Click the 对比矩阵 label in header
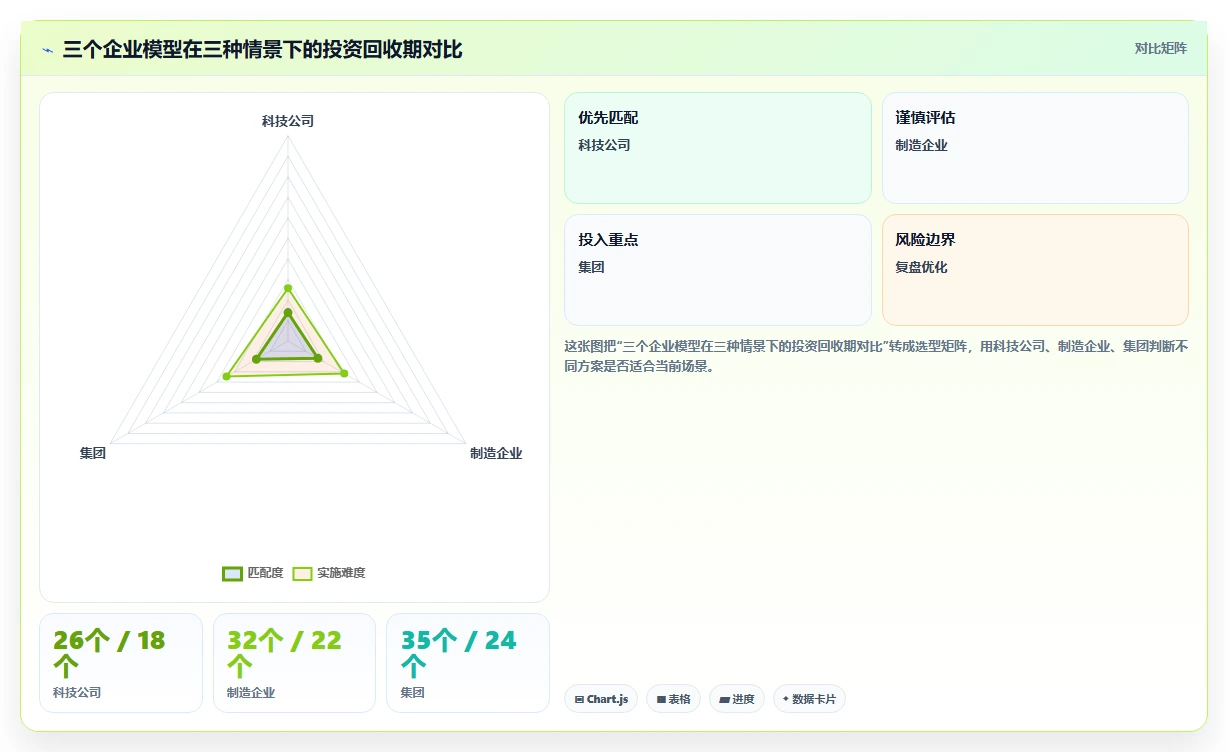The width and height of the screenshot is (1228, 752). pyautogui.click(x=1160, y=49)
